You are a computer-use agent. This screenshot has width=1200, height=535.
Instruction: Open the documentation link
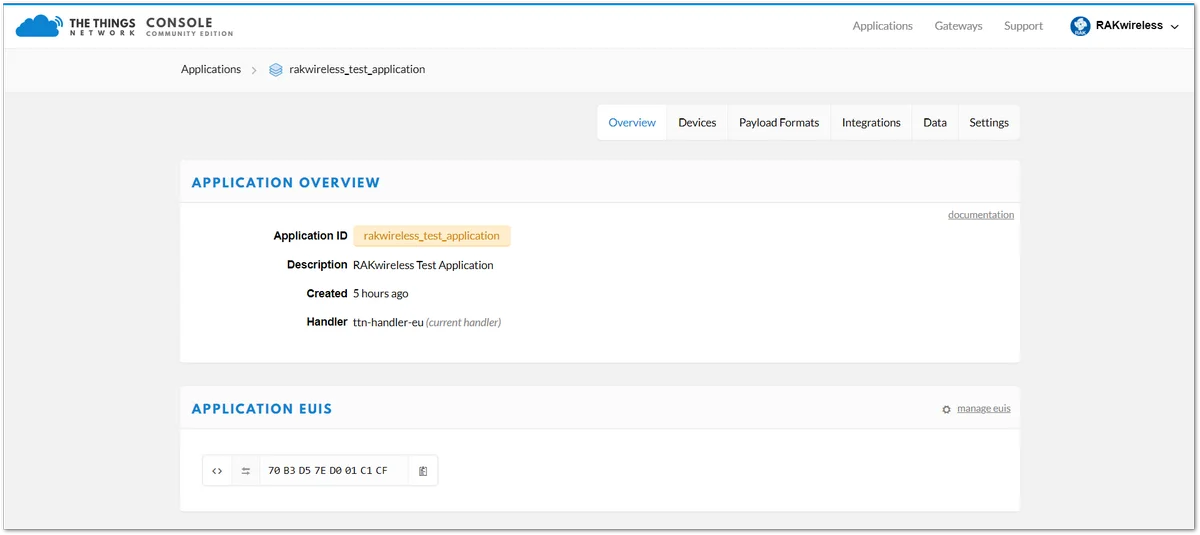point(981,215)
